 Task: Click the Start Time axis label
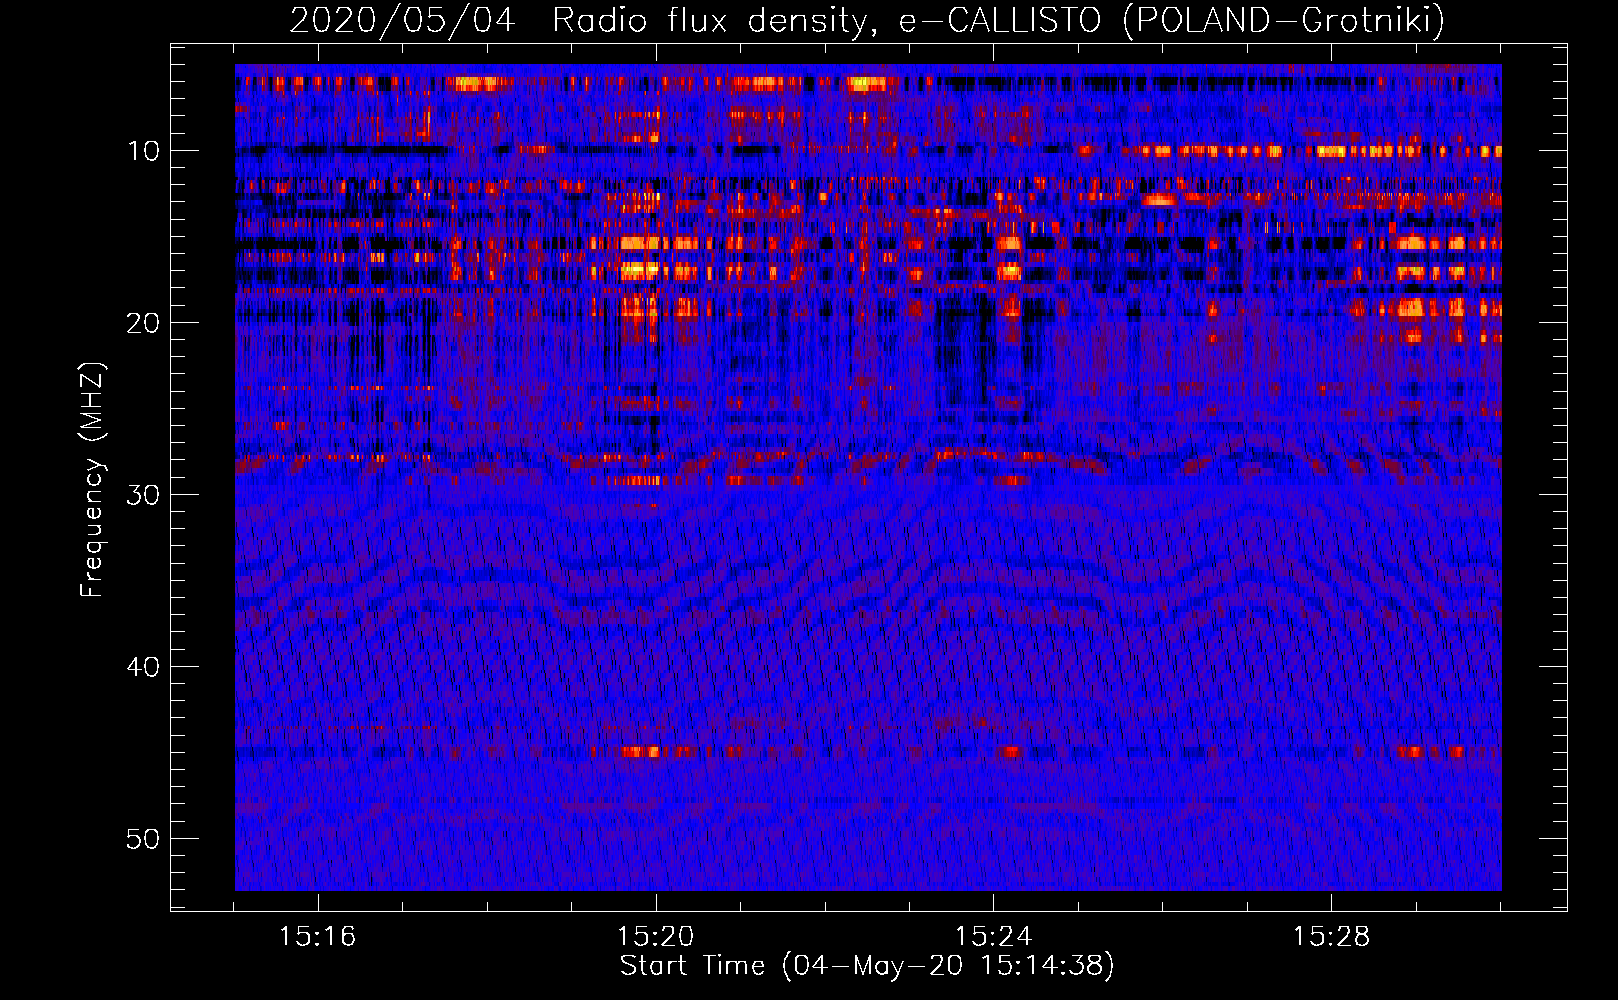coord(867,966)
